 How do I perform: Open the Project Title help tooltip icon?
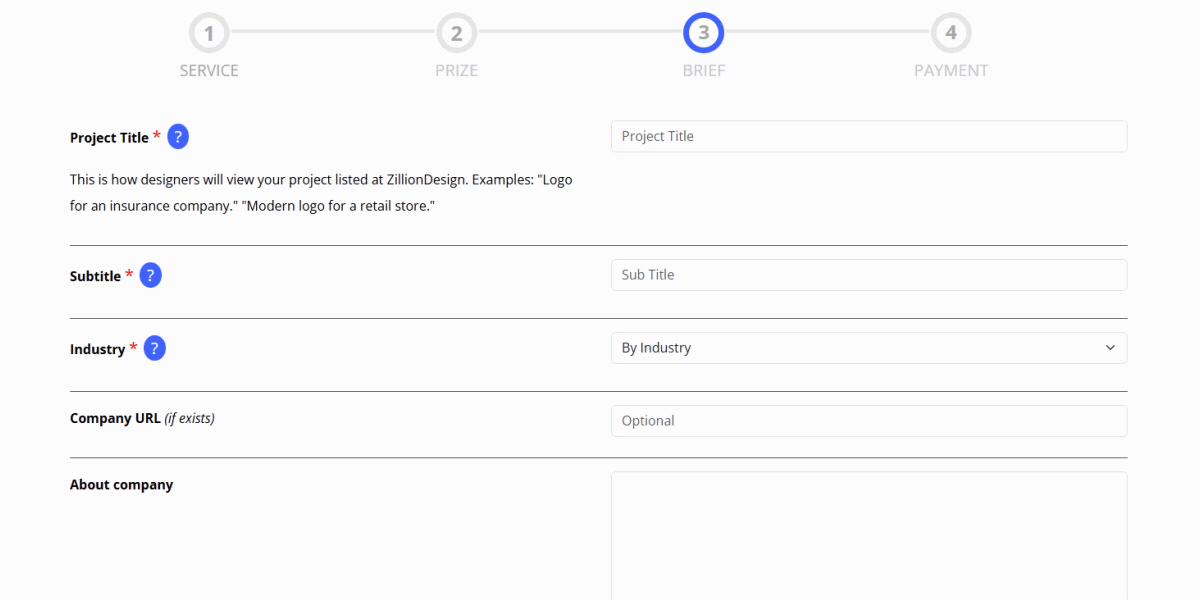click(x=177, y=136)
